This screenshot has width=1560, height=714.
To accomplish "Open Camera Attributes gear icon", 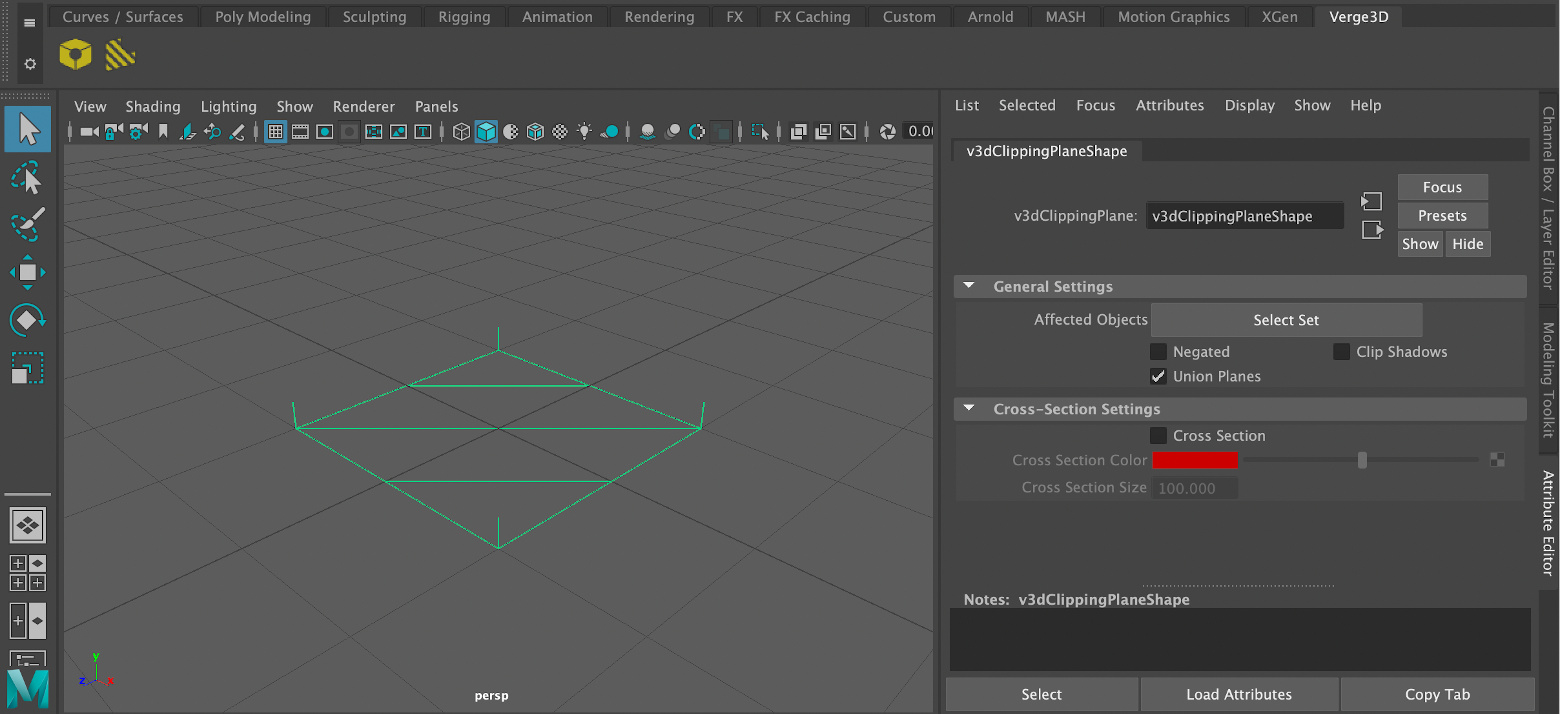I will click(x=138, y=131).
